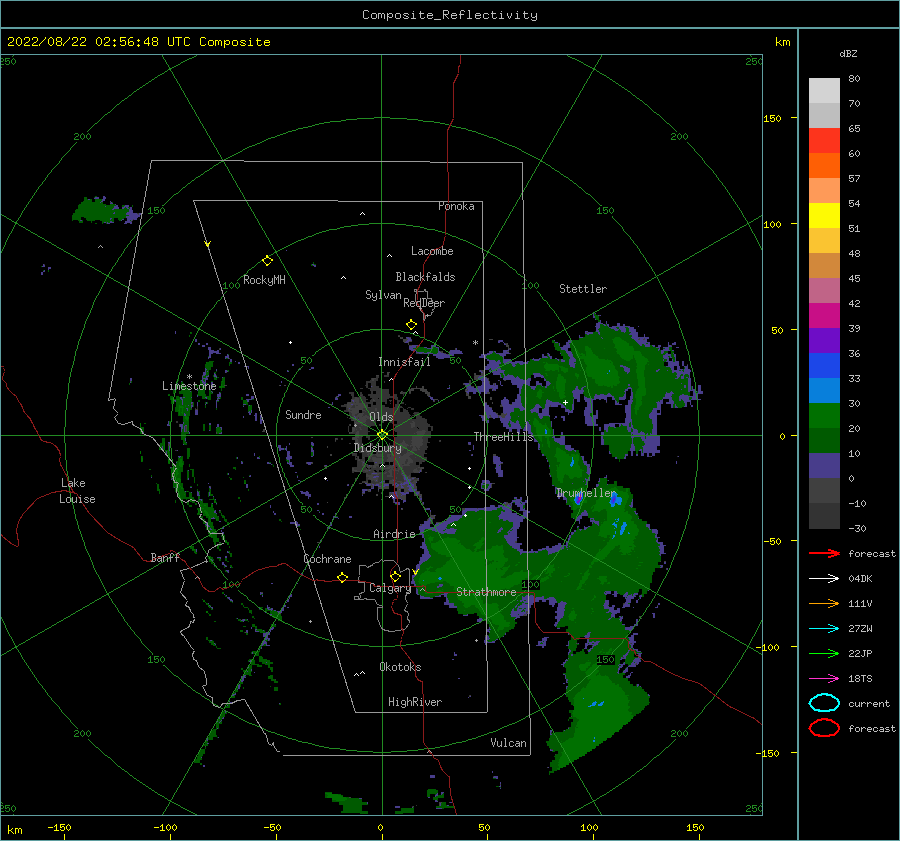Click the ThreeHills label
Image resolution: width=900 pixels, height=841 pixels.
pos(503,437)
